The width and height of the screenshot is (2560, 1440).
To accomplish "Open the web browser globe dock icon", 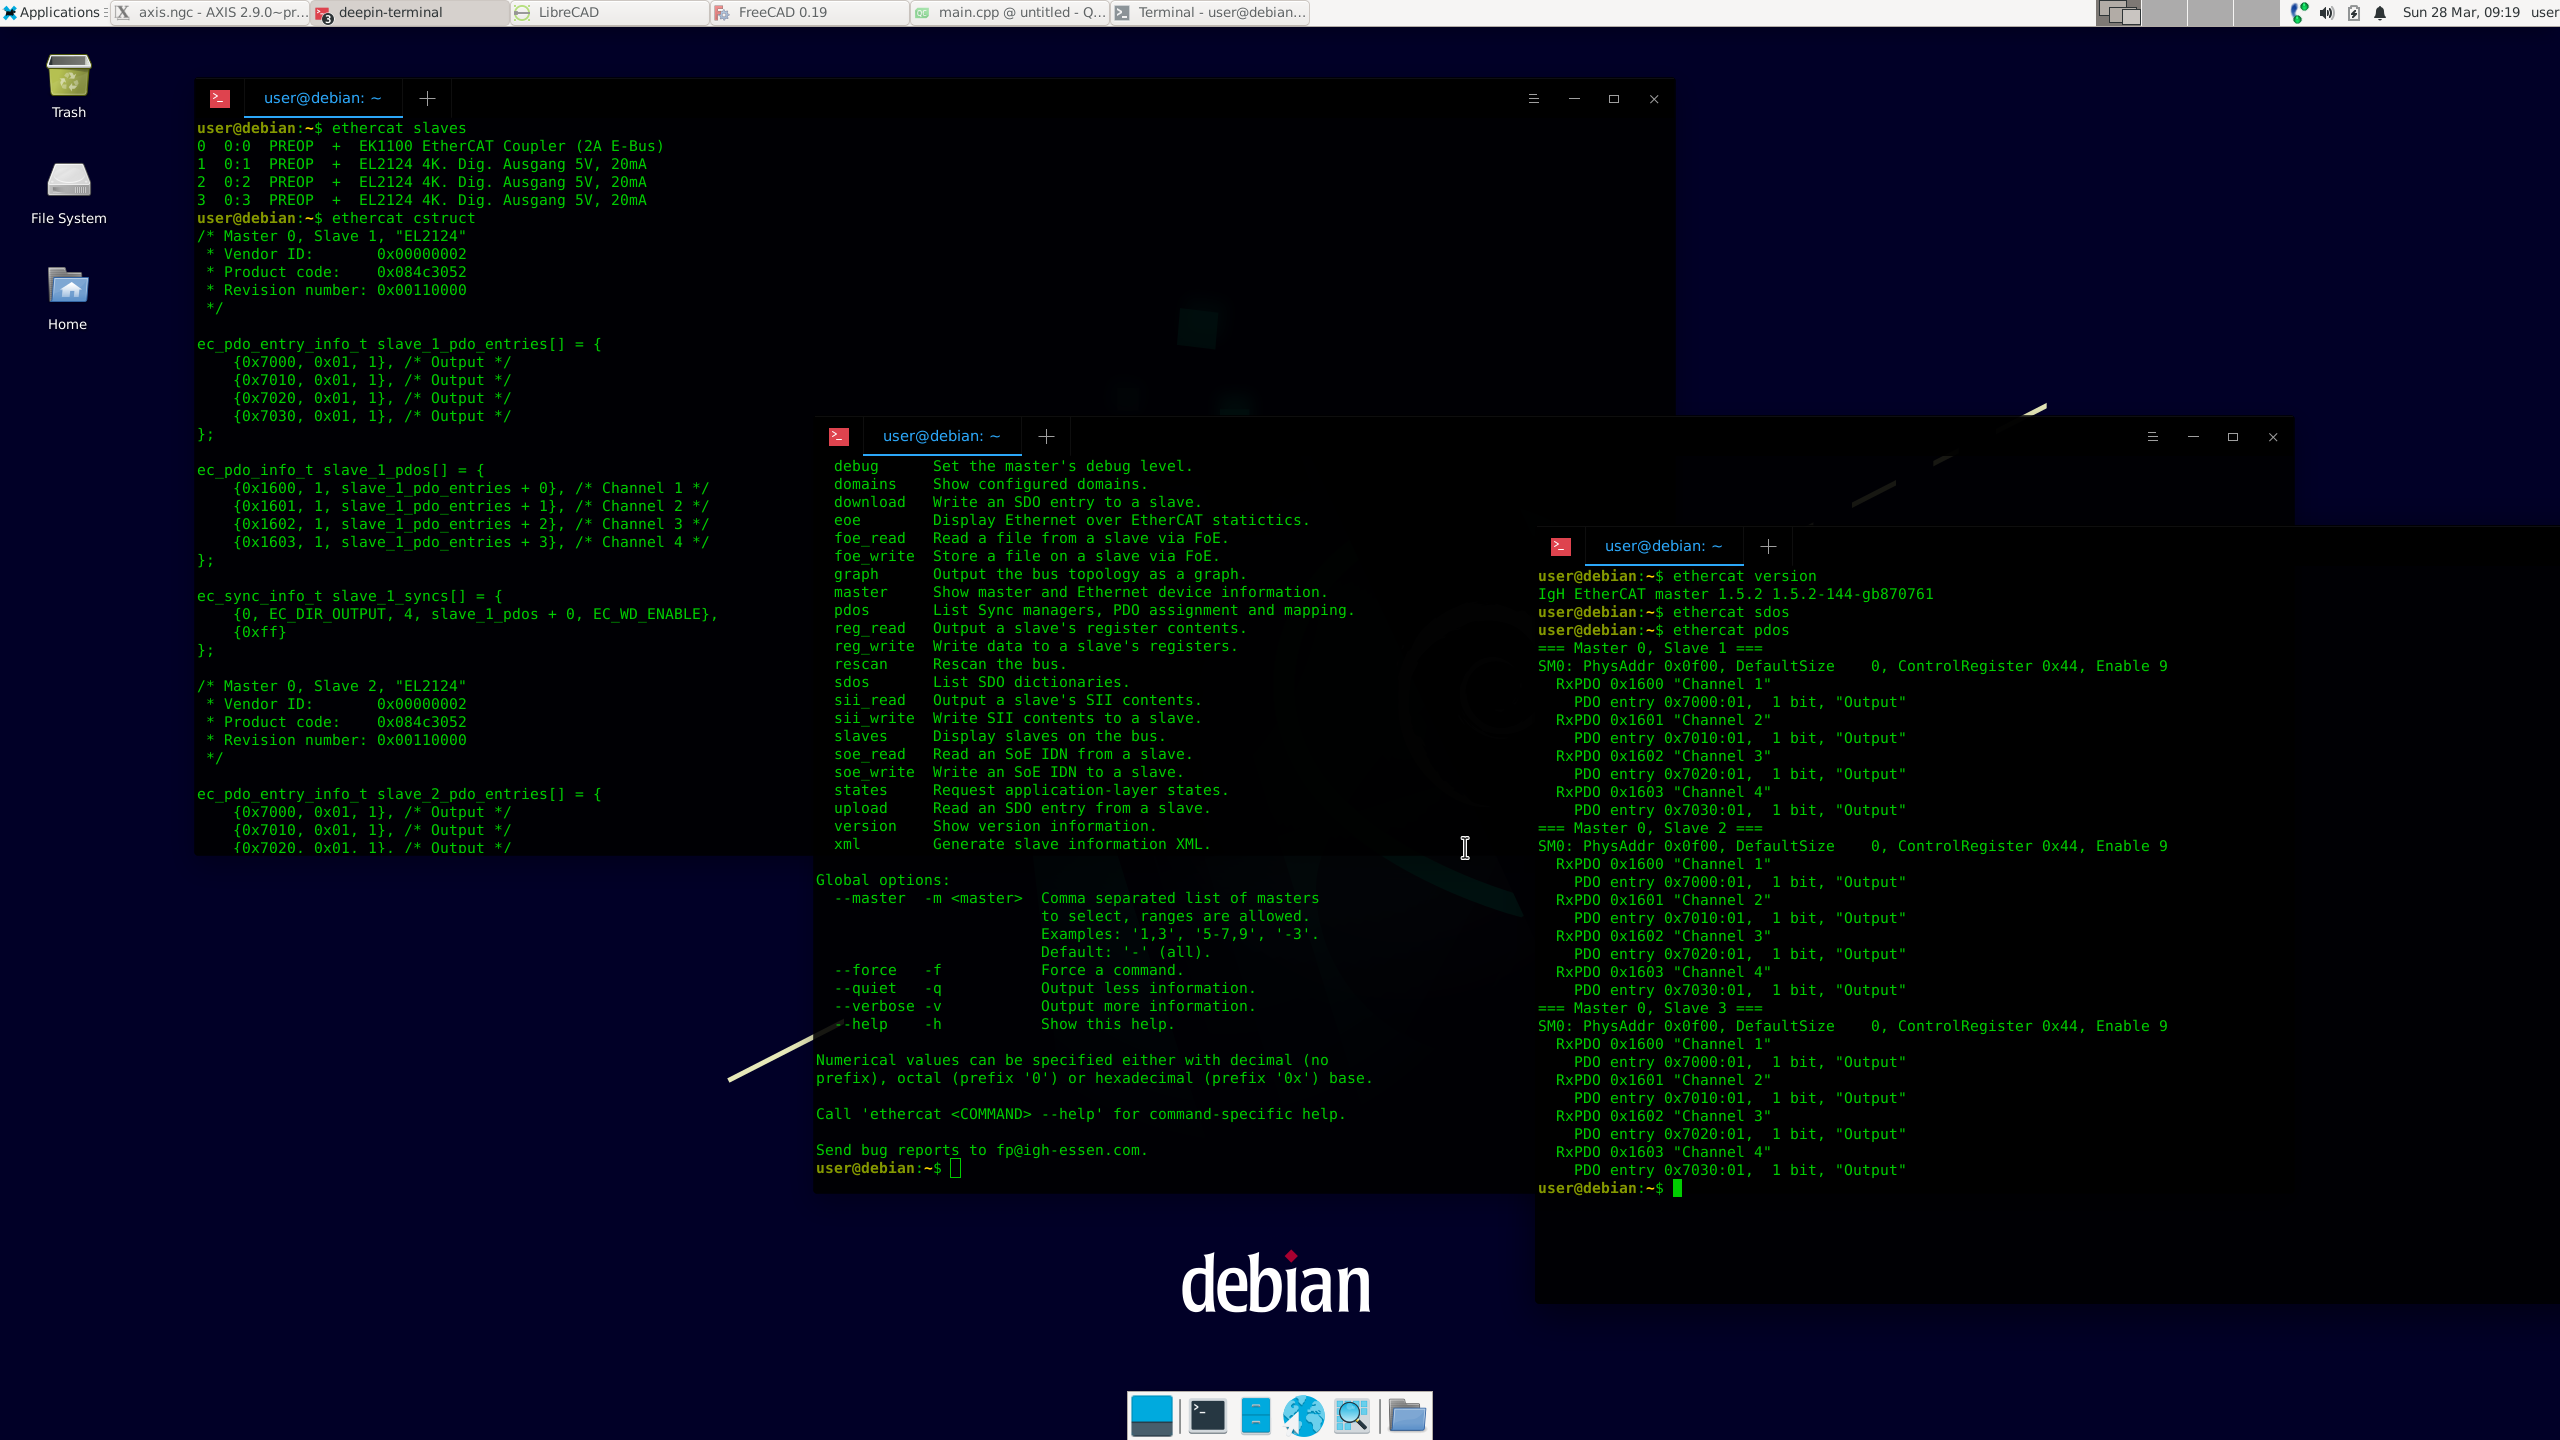I will point(1303,1415).
